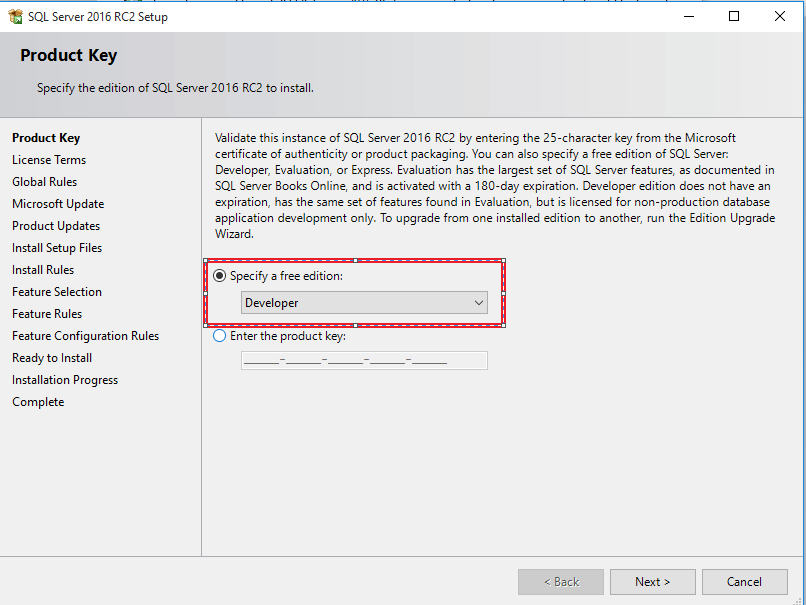Screen dimensions: 806x605
Task: Maximize the setup window
Action: pyautogui.click(x=735, y=16)
